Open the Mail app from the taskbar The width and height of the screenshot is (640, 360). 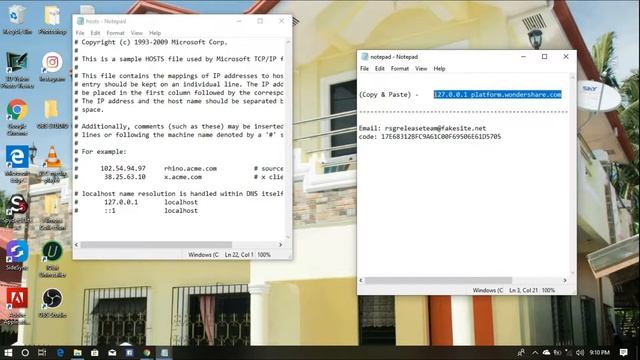pyautogui.click(x=112, y=353)
